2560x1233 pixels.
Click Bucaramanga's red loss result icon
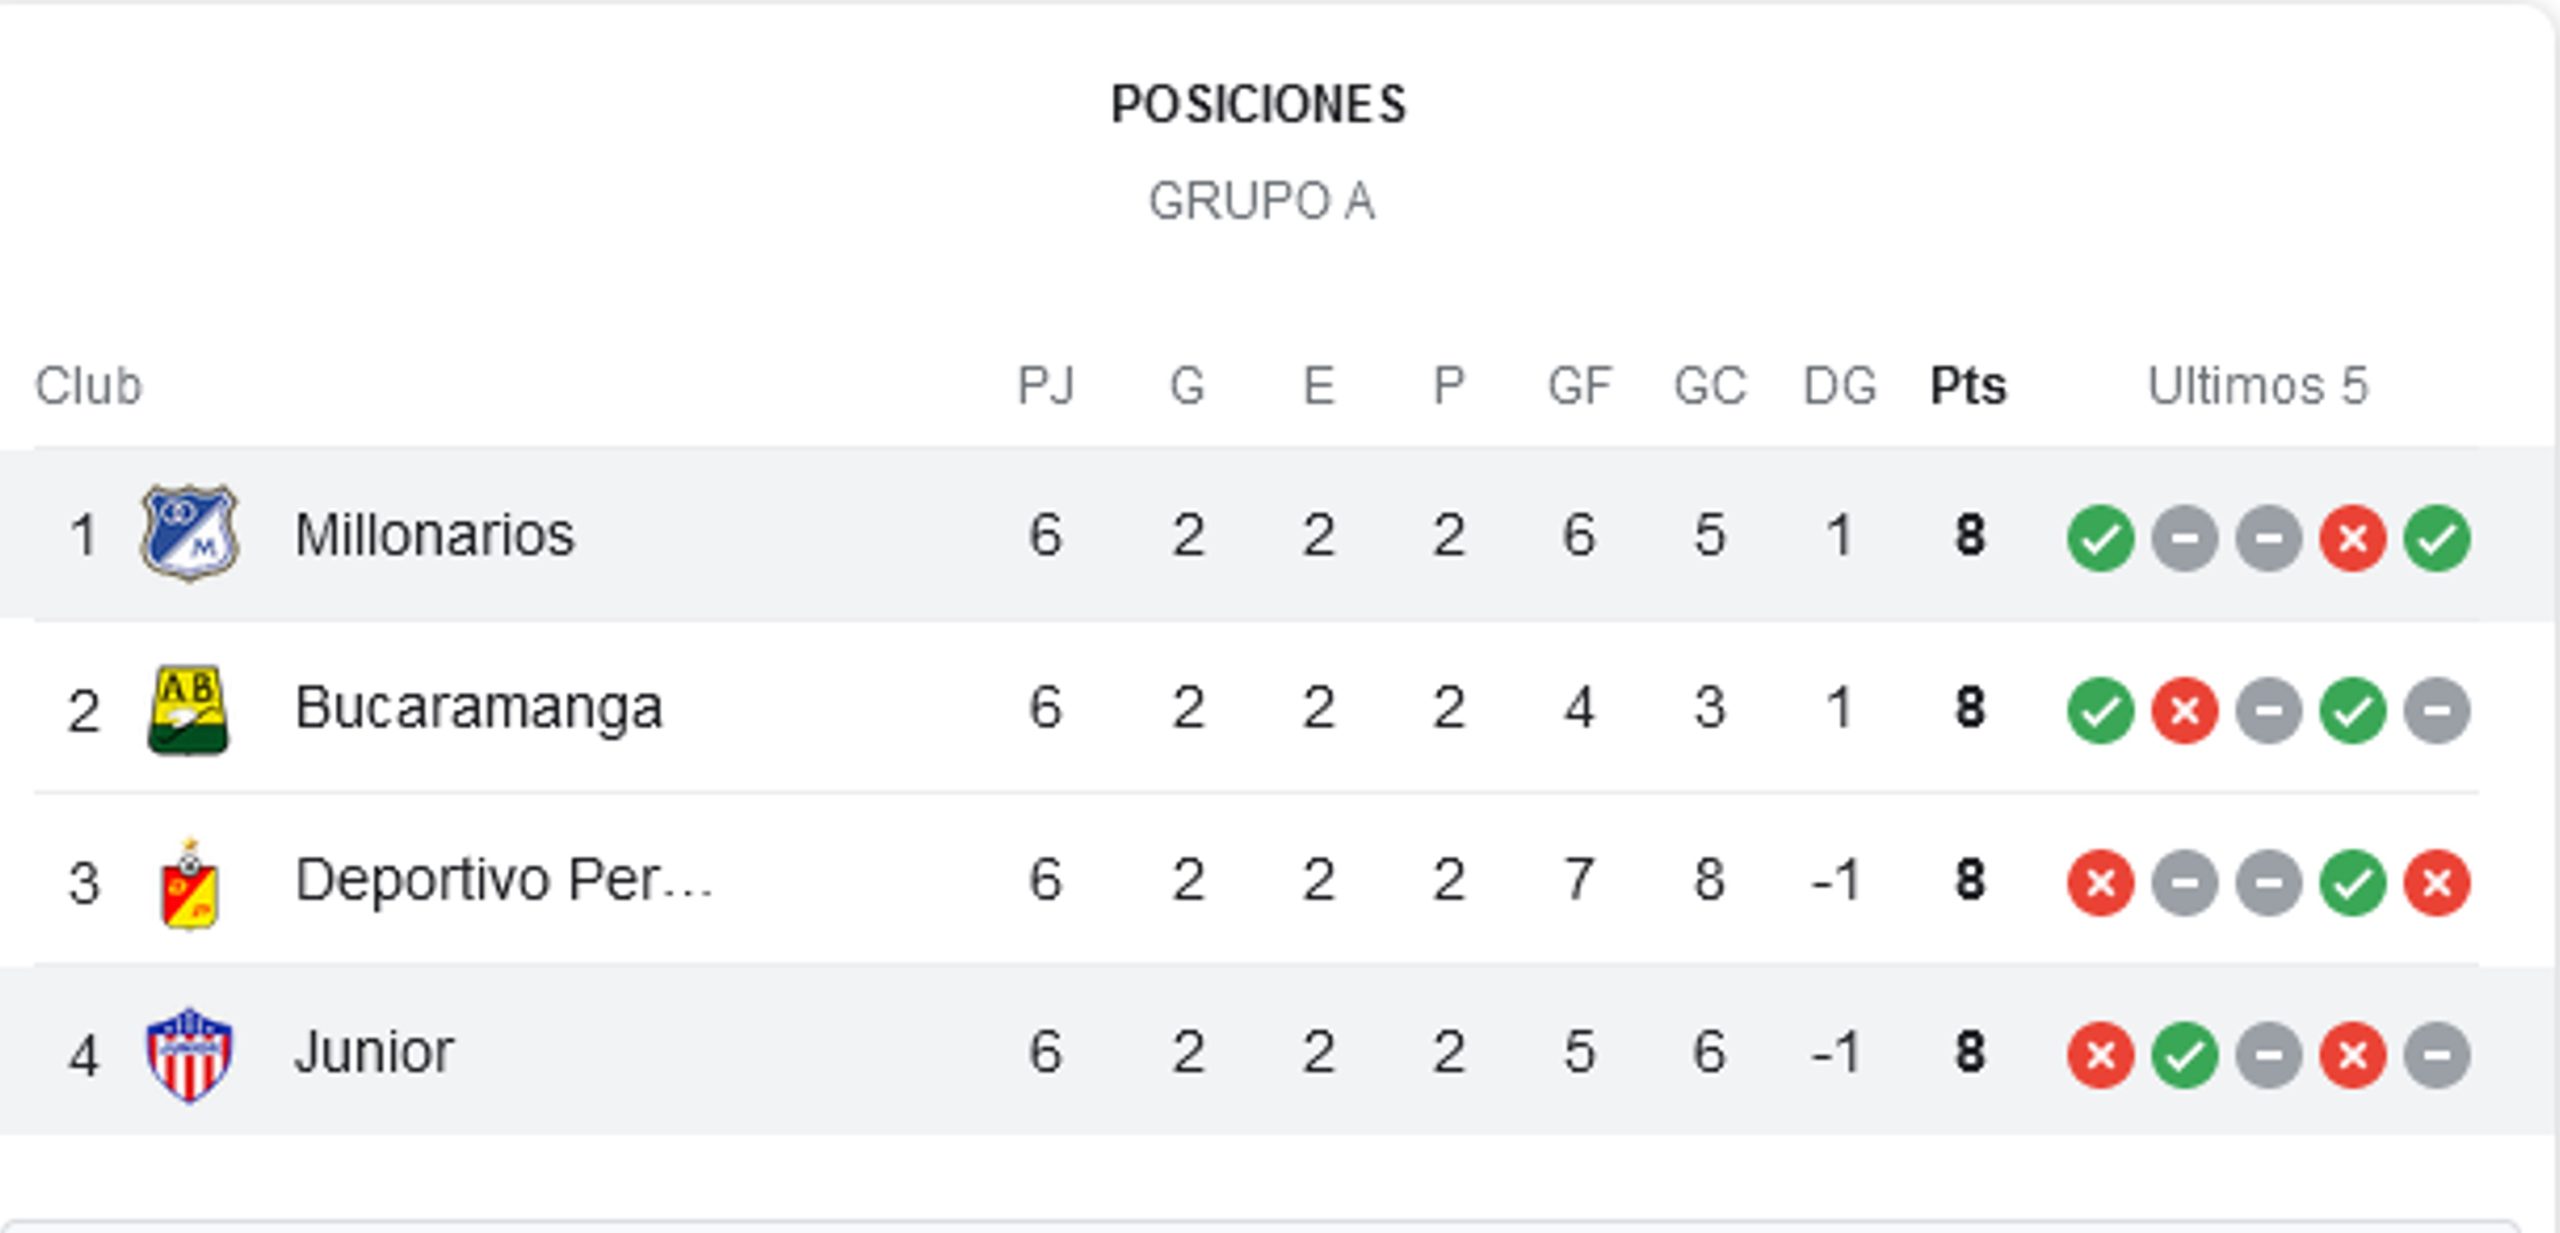pos(2185,711)
